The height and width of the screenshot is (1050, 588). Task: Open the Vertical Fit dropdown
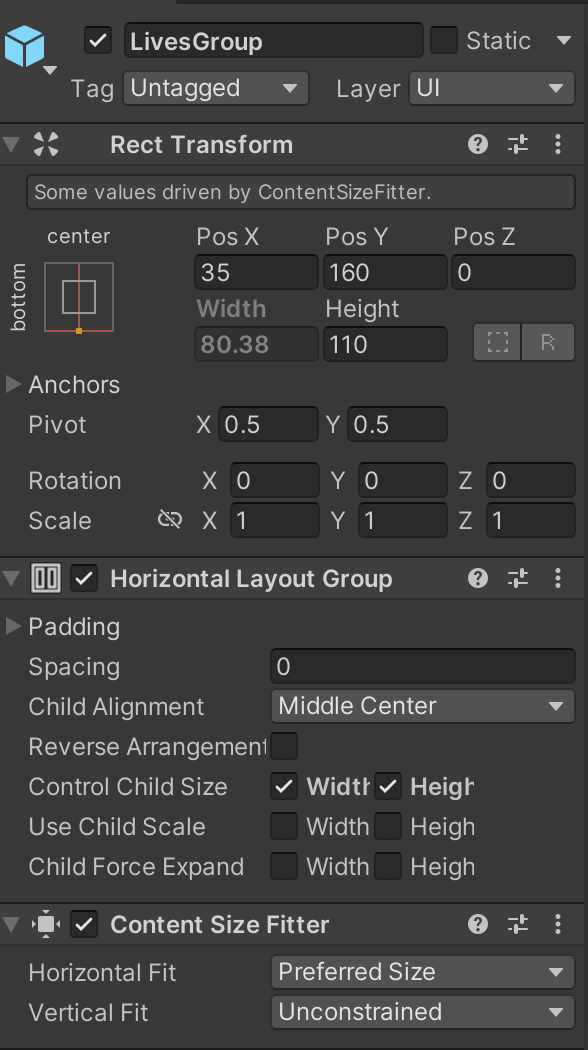point(421,1012)
